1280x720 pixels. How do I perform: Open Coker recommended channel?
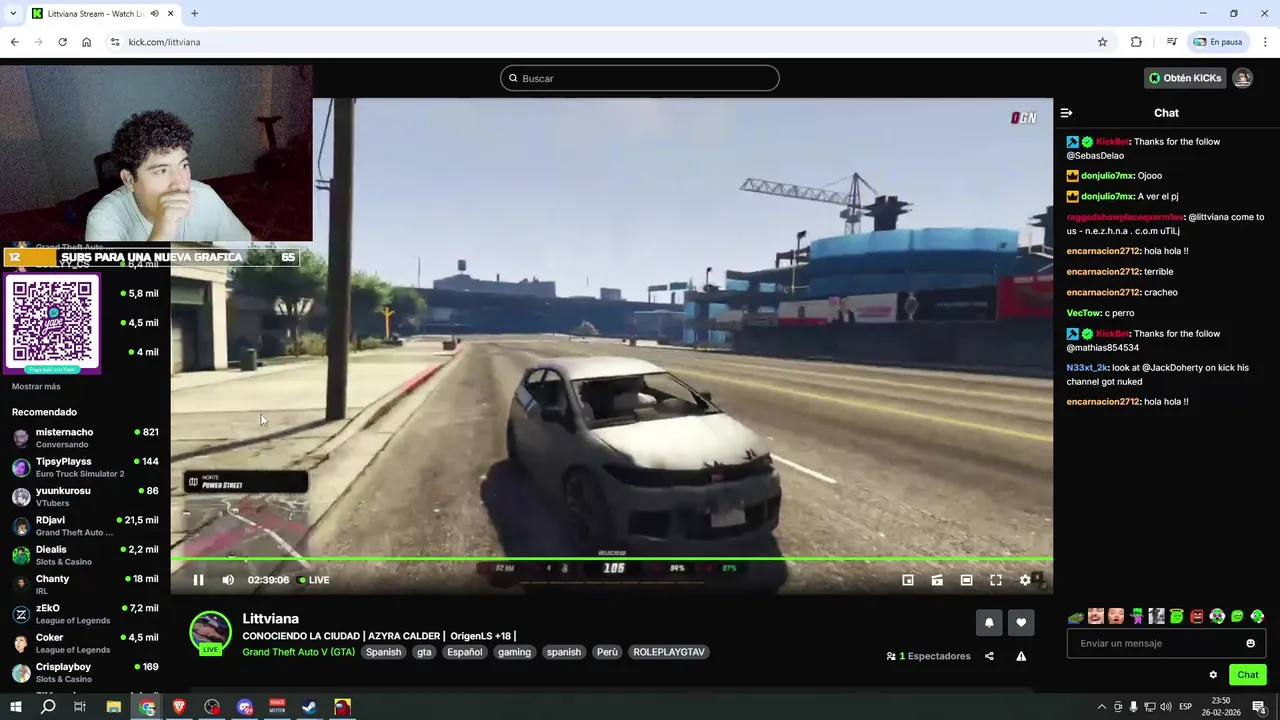pyautogui.click(x=85, y=643)
